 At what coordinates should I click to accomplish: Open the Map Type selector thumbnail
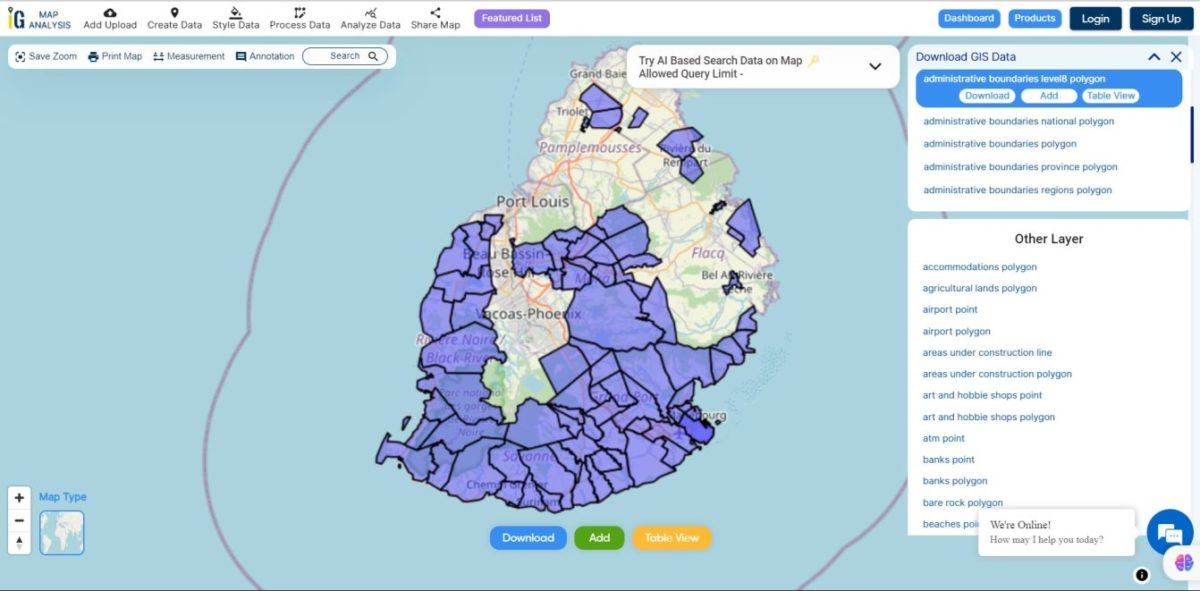[x=61, y=532]
